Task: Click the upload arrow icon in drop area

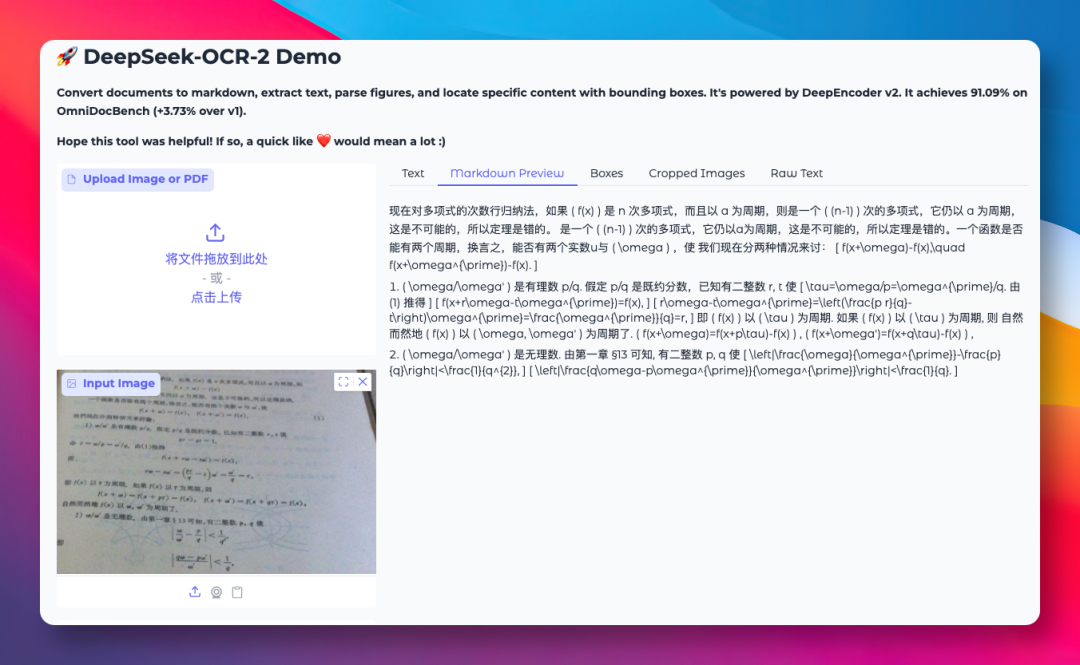Action: tap(216, 233)
